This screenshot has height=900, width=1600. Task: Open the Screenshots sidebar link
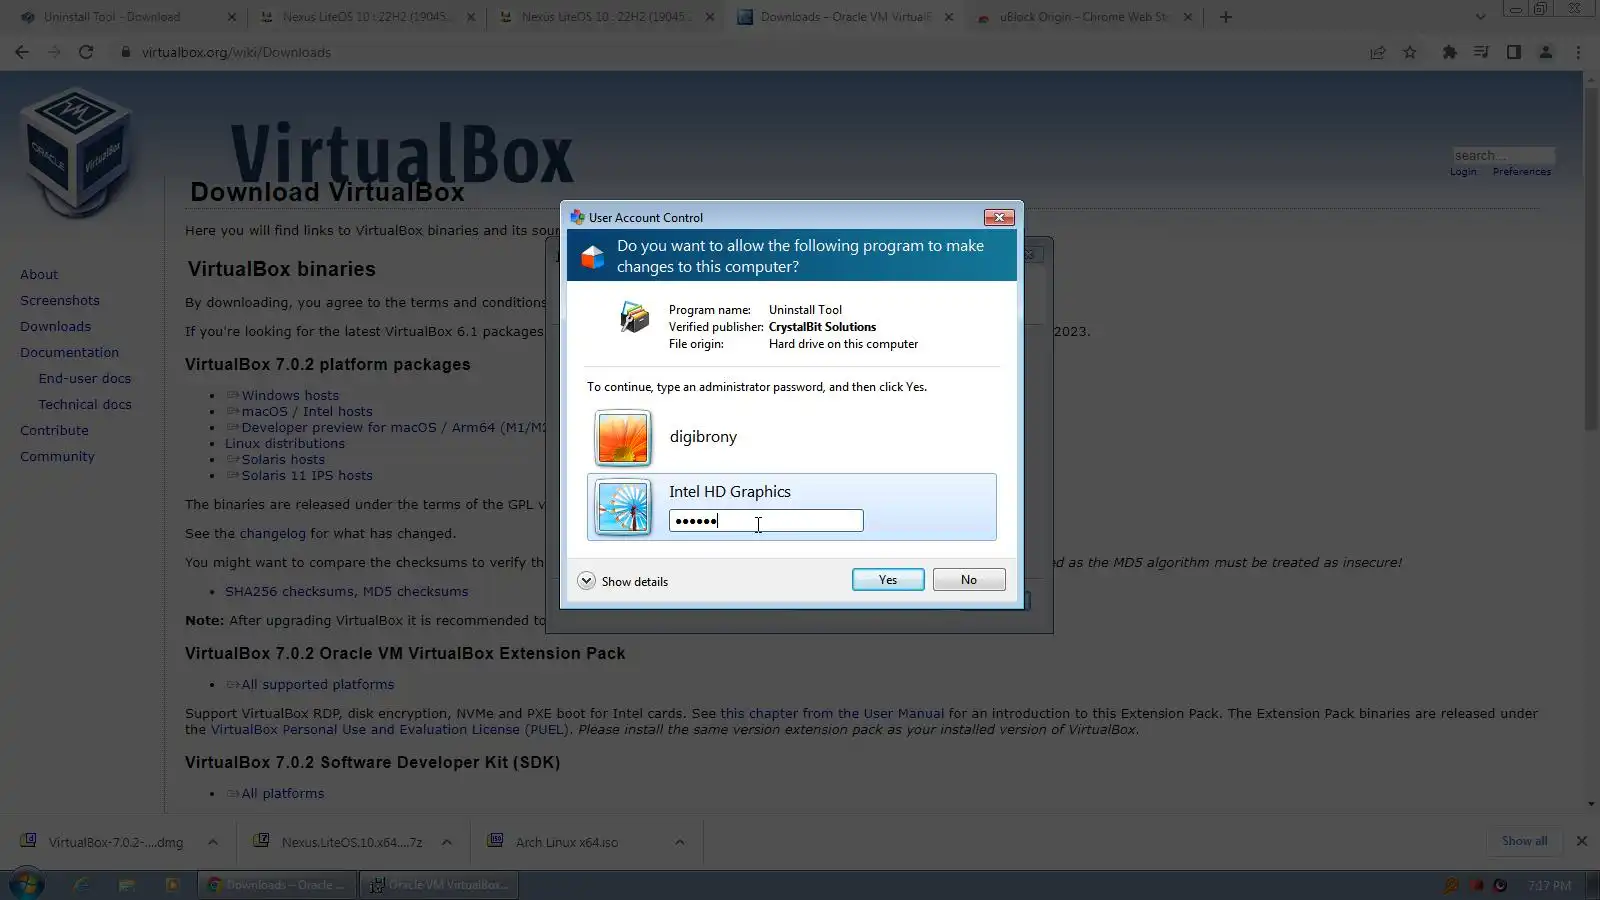click(x=60, y=301)
